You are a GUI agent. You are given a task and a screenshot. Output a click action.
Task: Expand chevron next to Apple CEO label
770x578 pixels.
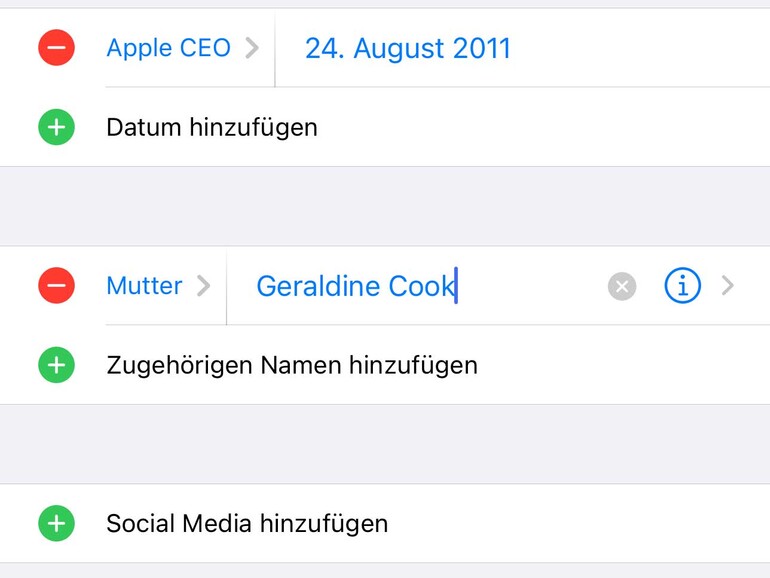point(252,47)
